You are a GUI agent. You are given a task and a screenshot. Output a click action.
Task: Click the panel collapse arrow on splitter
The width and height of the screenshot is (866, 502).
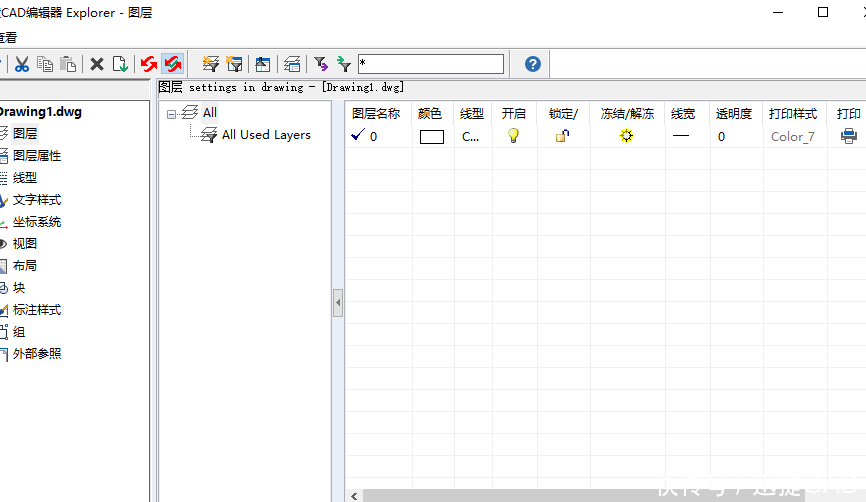pyautogui.click(x=338, y=303)
